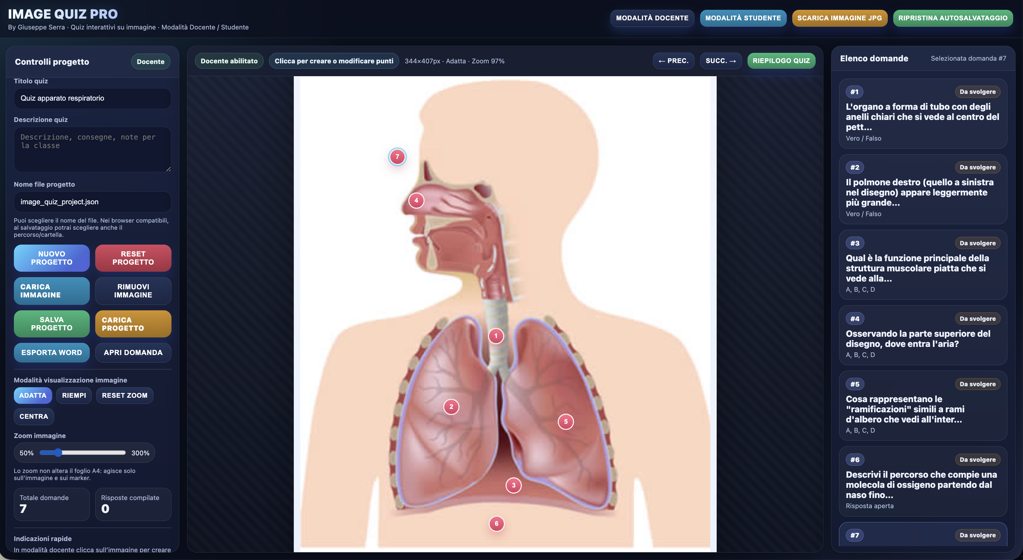This screenshot has height=560, width=1023.
Task: Open question #7 card in list
Action: pyautogui.click(x=923, y=535)
